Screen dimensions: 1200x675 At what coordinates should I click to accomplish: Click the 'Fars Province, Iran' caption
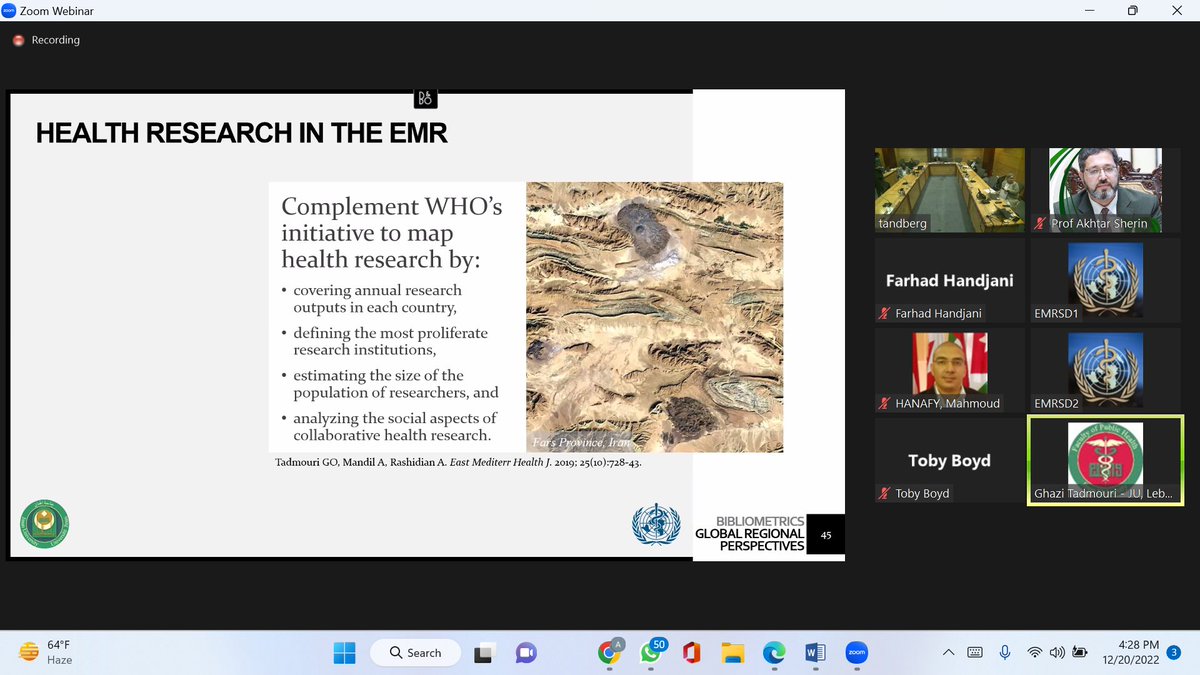click(583, 443)
